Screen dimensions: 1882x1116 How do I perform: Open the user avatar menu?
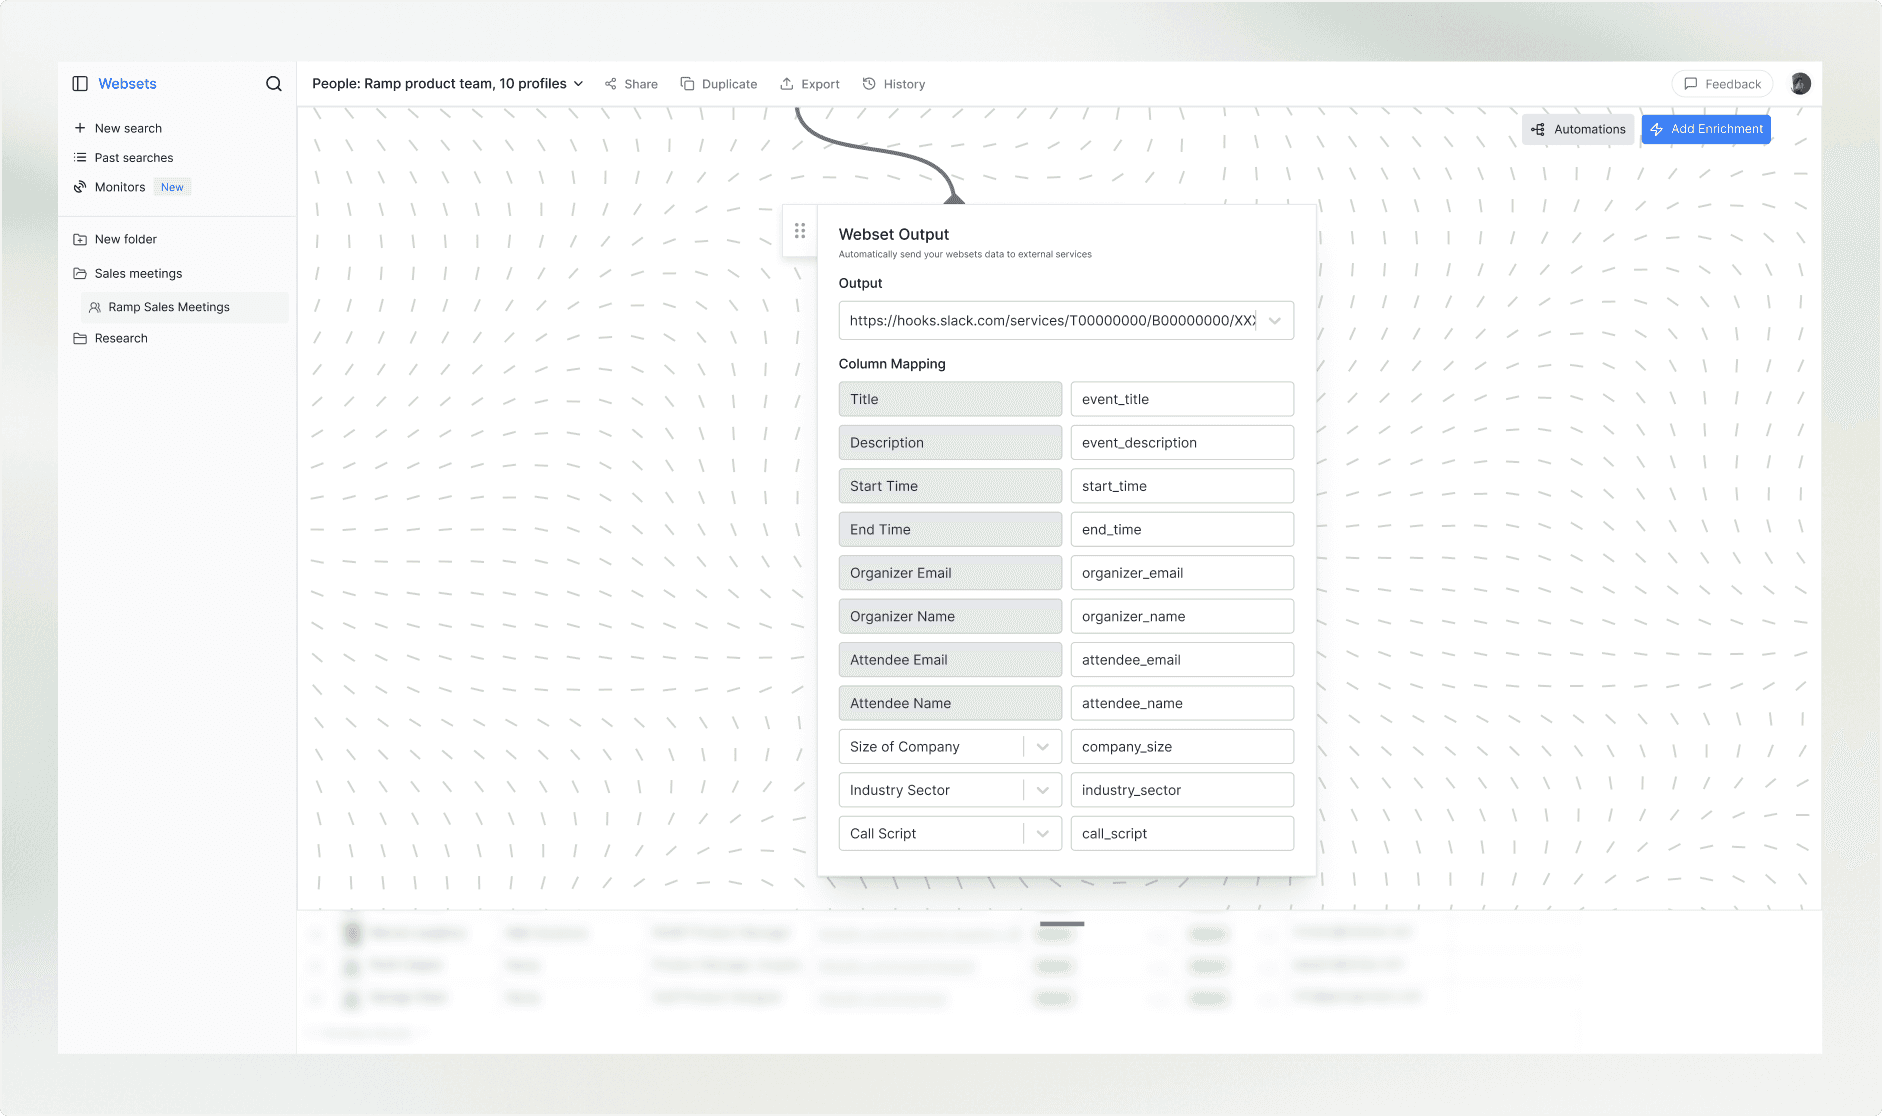(1801, 84)
